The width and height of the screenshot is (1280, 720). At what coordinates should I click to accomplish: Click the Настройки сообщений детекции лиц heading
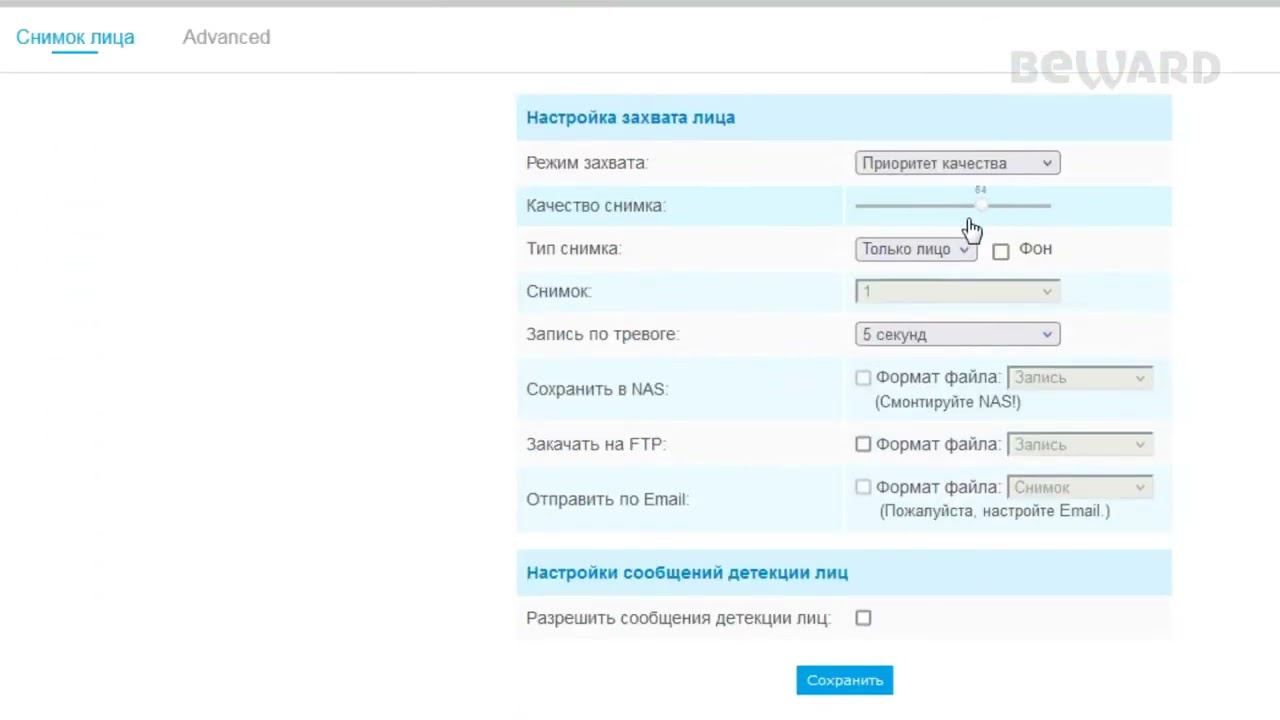(687, 573)
